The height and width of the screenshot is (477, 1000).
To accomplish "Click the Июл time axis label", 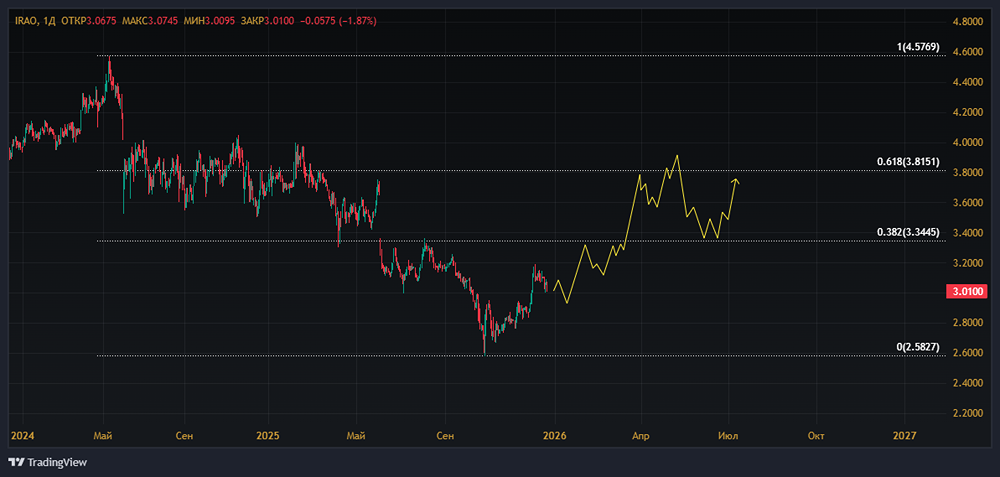I will (x=728, y=436).
